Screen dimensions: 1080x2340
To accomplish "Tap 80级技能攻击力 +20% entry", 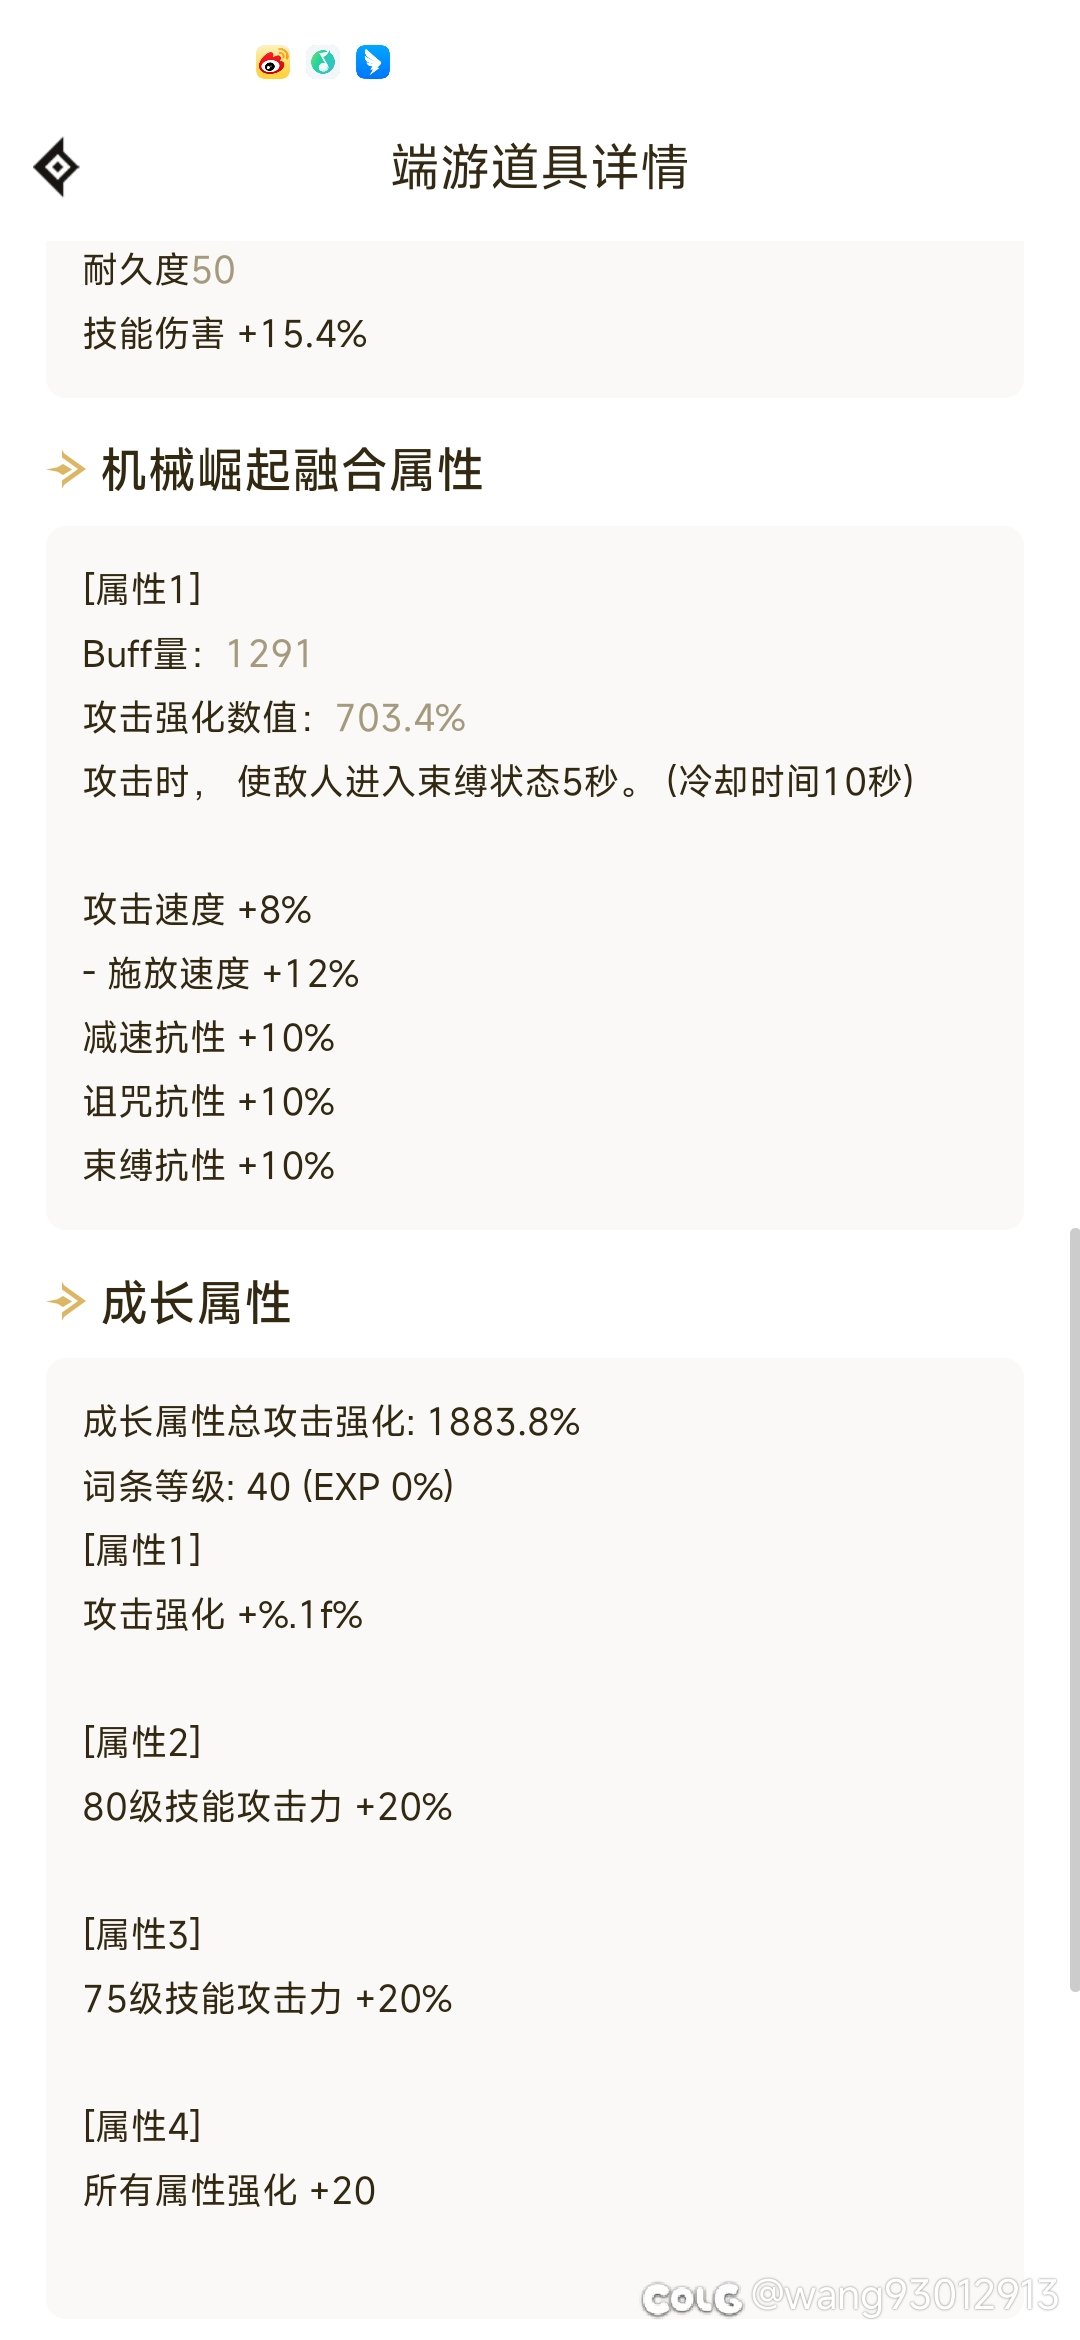I will pyautogui.click(x=267, y=1806).
